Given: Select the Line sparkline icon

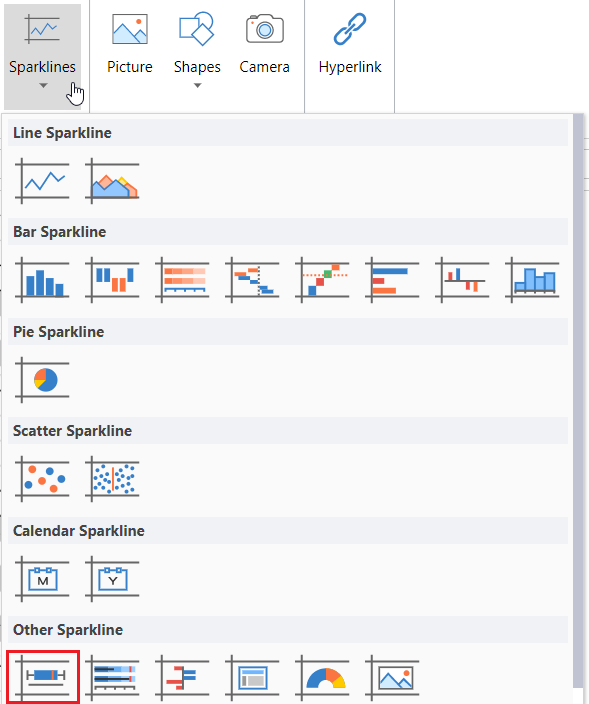Looking at the screenshot, I should pos(42,181).
